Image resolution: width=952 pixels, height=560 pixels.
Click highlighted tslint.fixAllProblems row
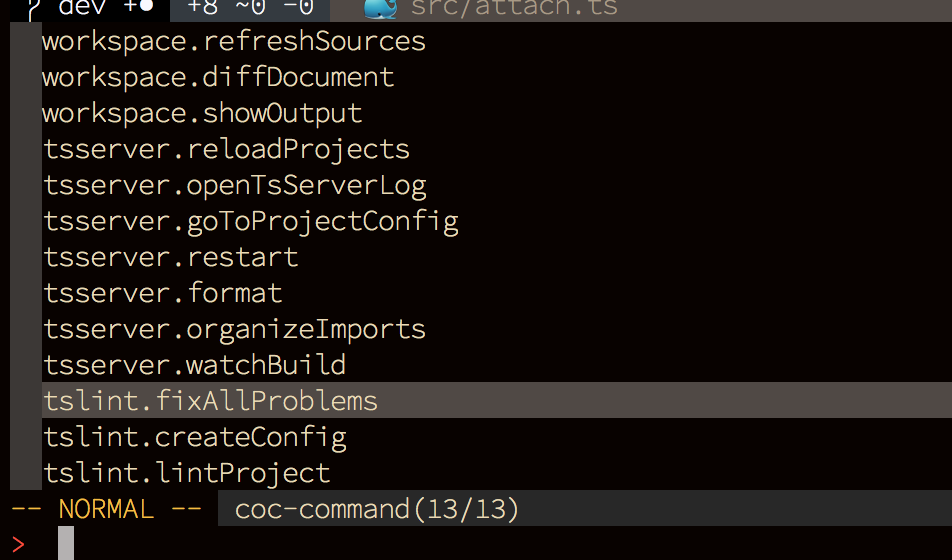click(x=497, y=400)
